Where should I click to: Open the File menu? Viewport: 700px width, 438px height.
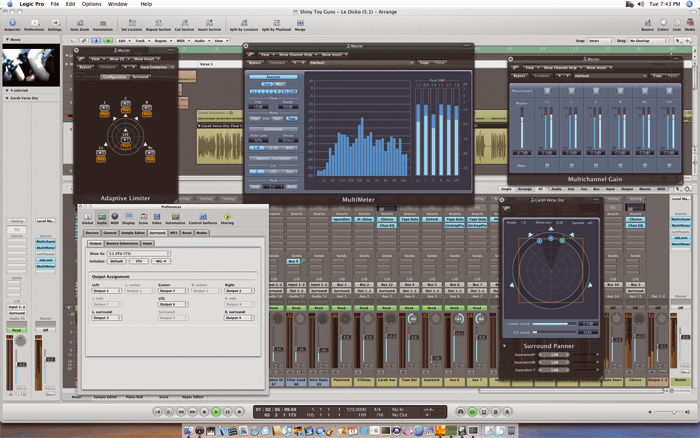pyautogui.click(x=54, y=4)
